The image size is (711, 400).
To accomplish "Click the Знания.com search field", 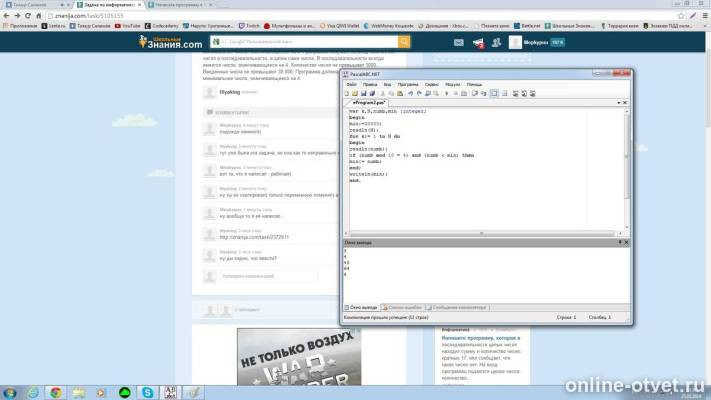I will (304, 42).
